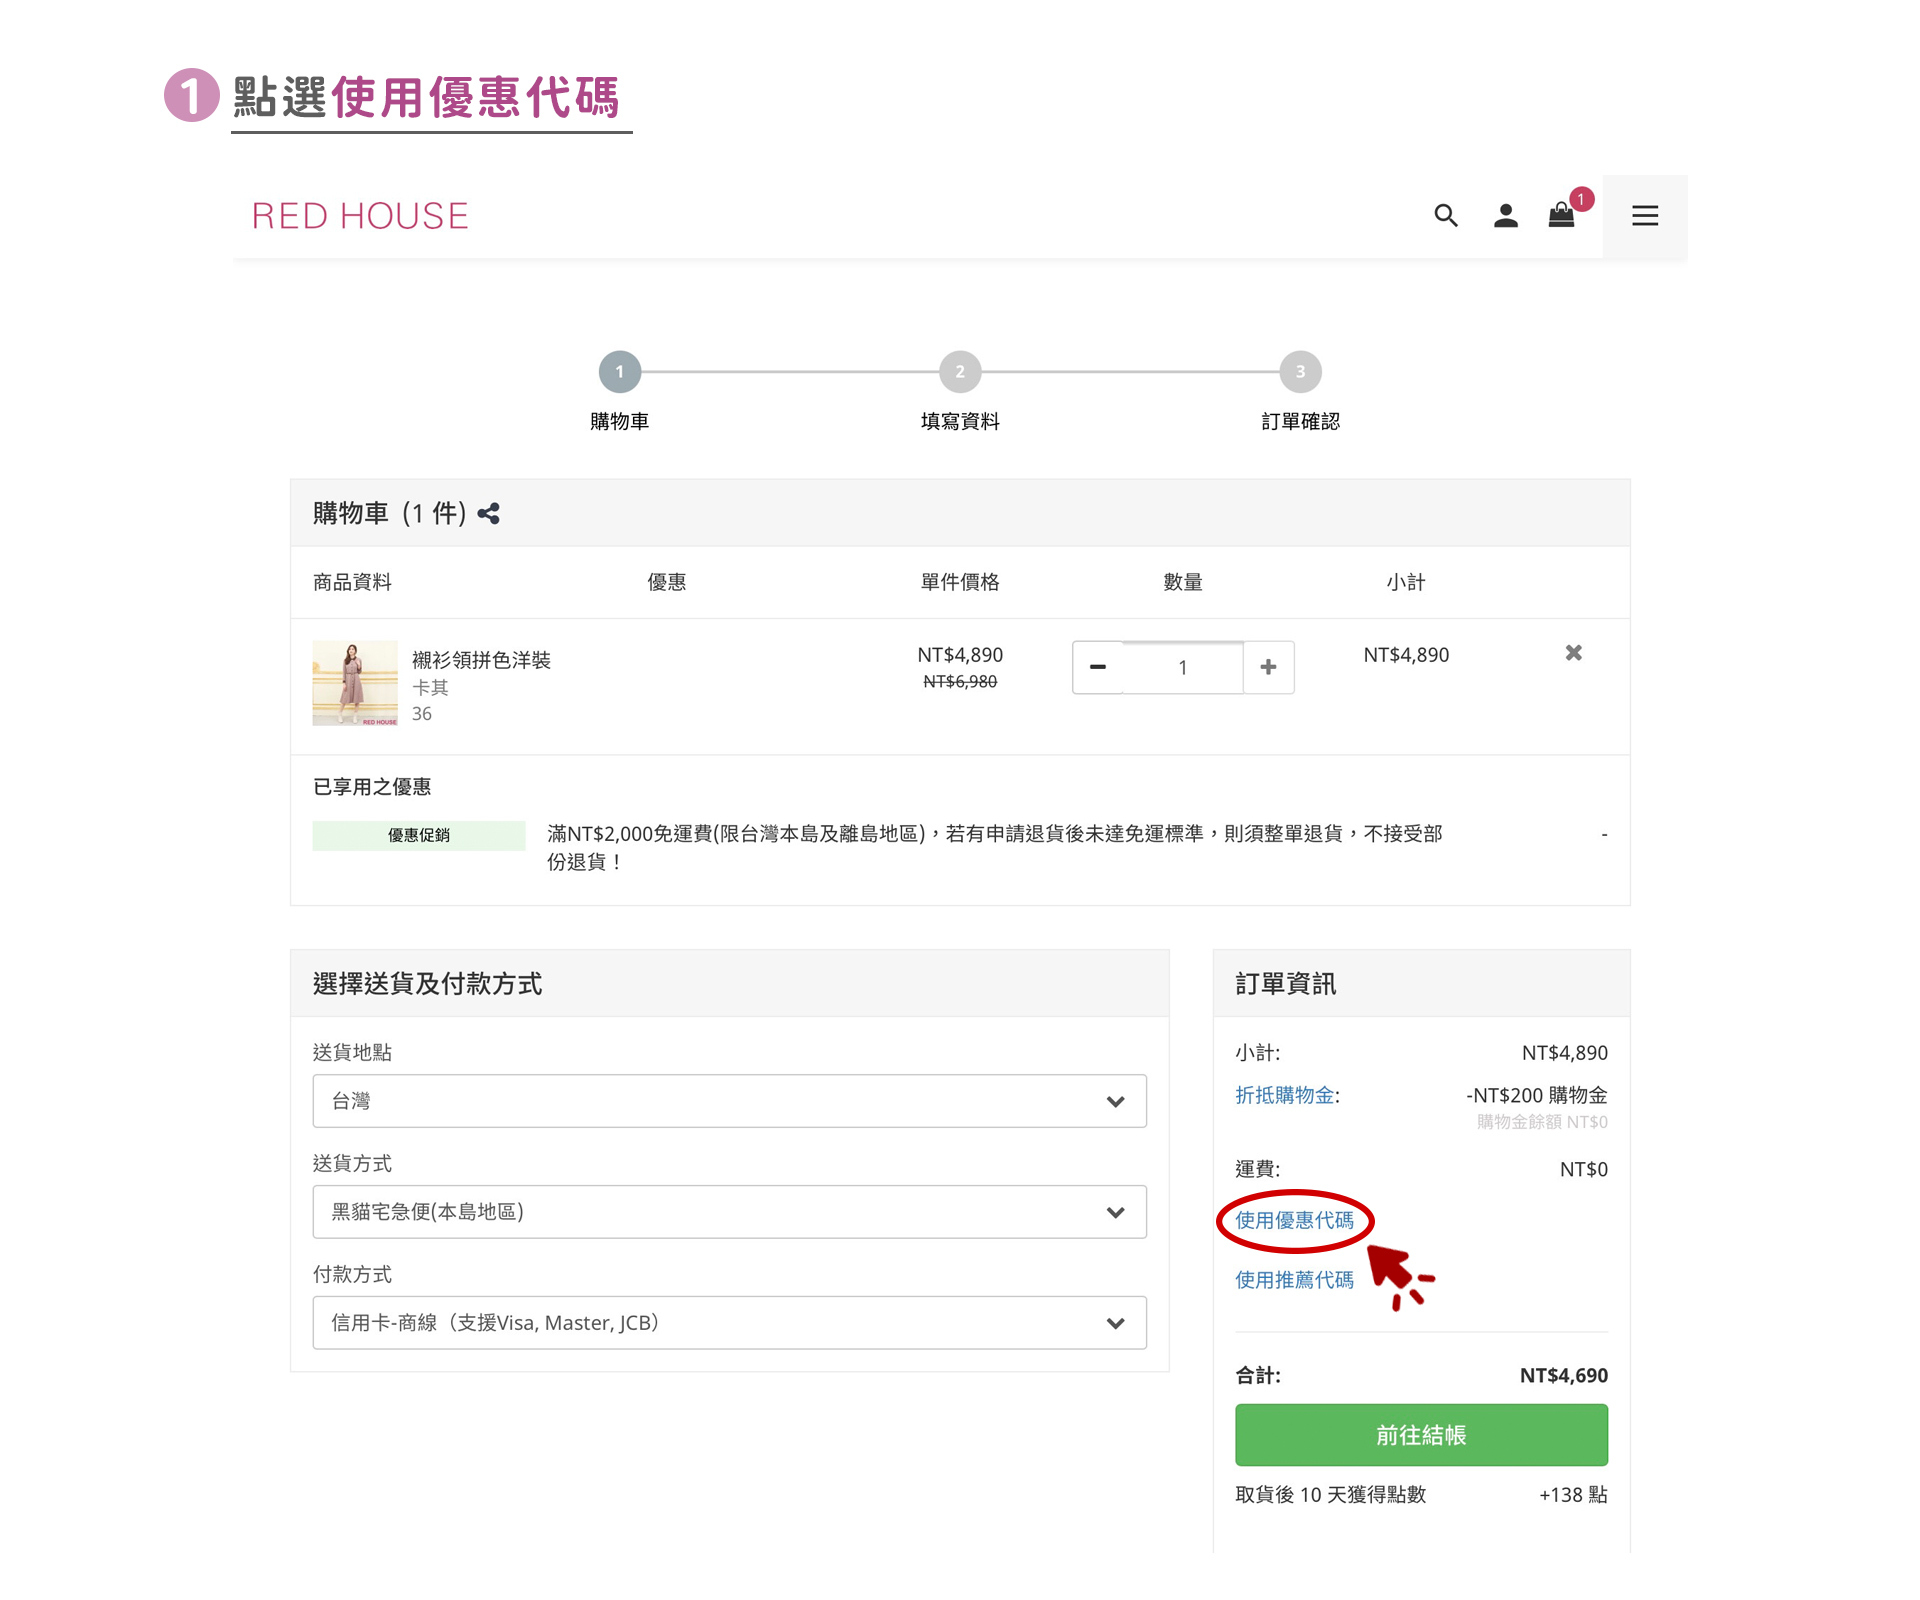Increase quantity with the plus button
Viewport: 1920px width, 1600px height.
pyautogui.click(x=1268, y=667)
